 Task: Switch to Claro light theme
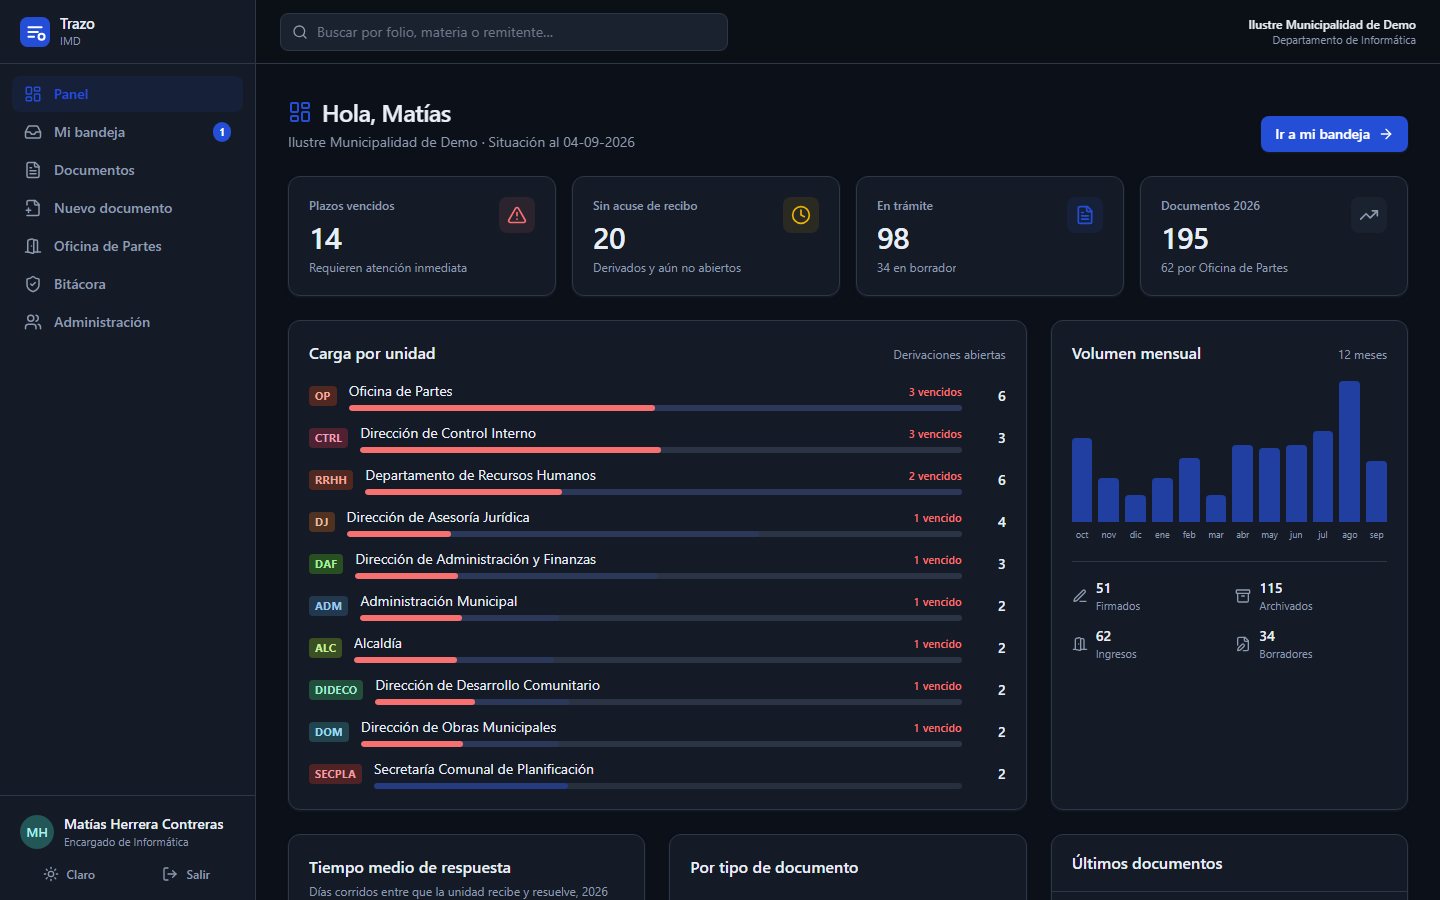point(69,874)
